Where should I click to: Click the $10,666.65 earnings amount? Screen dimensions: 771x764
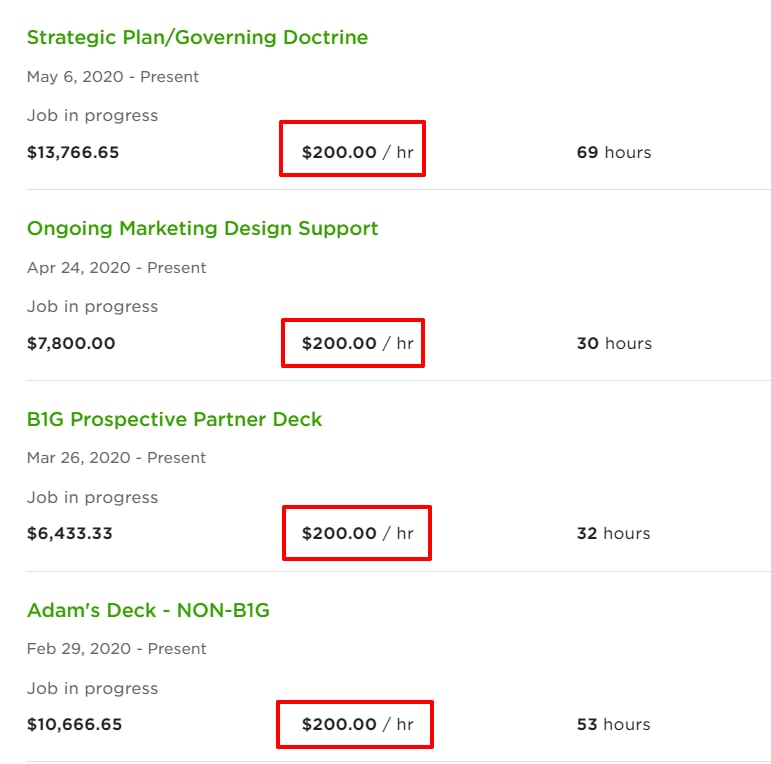(74, 724)
